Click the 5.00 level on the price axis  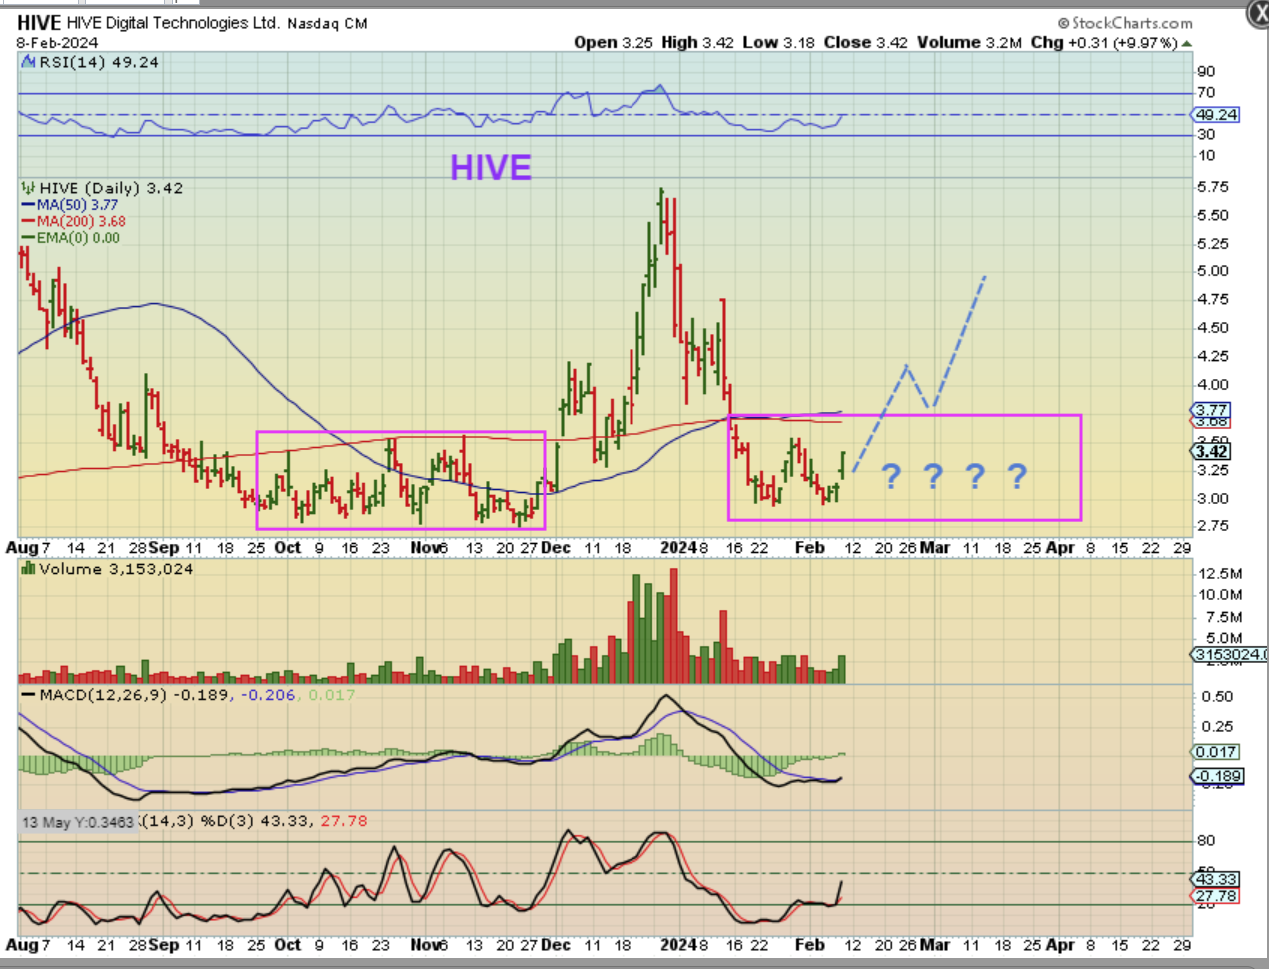point(1213,271)
